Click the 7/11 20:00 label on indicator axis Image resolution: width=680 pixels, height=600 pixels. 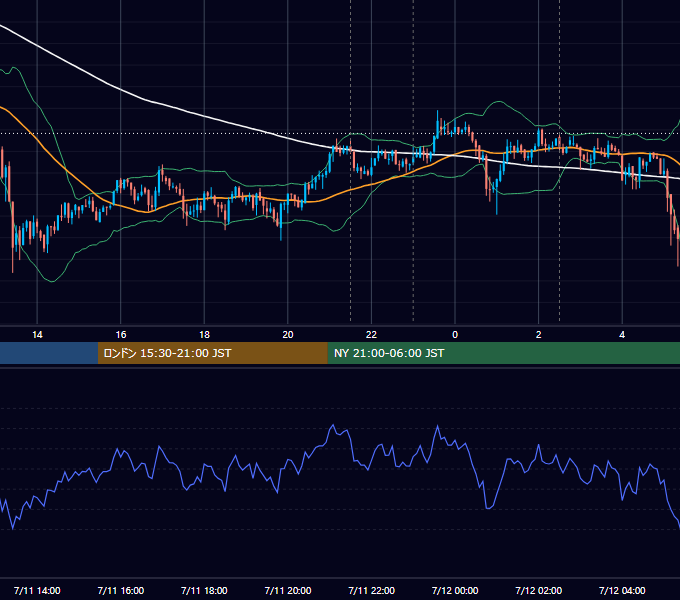288,590
